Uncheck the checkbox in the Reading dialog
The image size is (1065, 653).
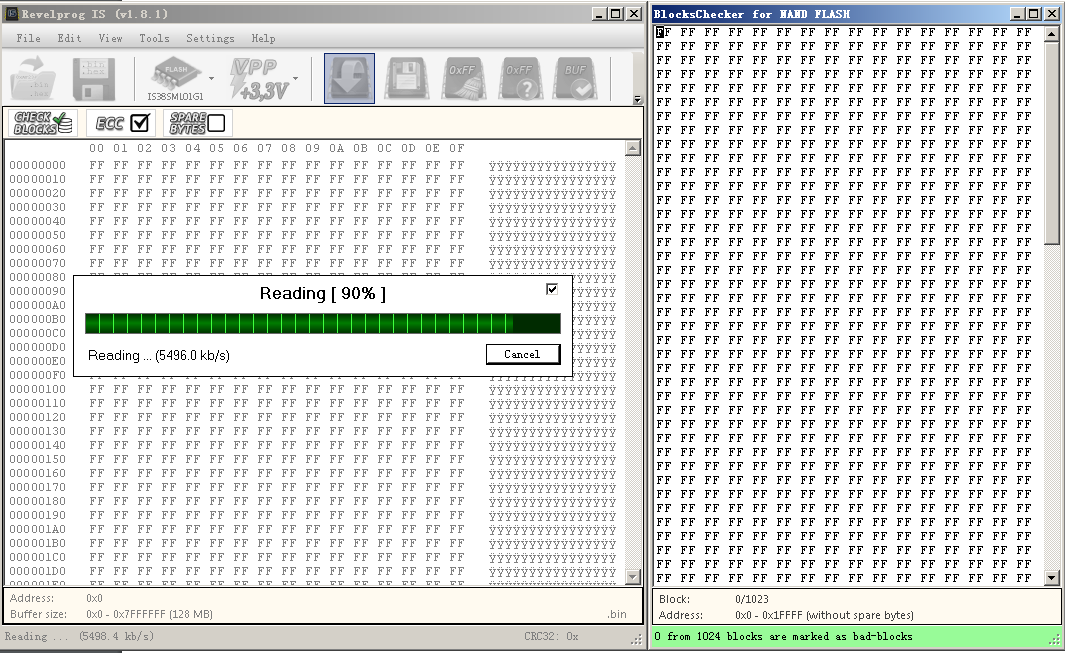(x=552, y=289)
